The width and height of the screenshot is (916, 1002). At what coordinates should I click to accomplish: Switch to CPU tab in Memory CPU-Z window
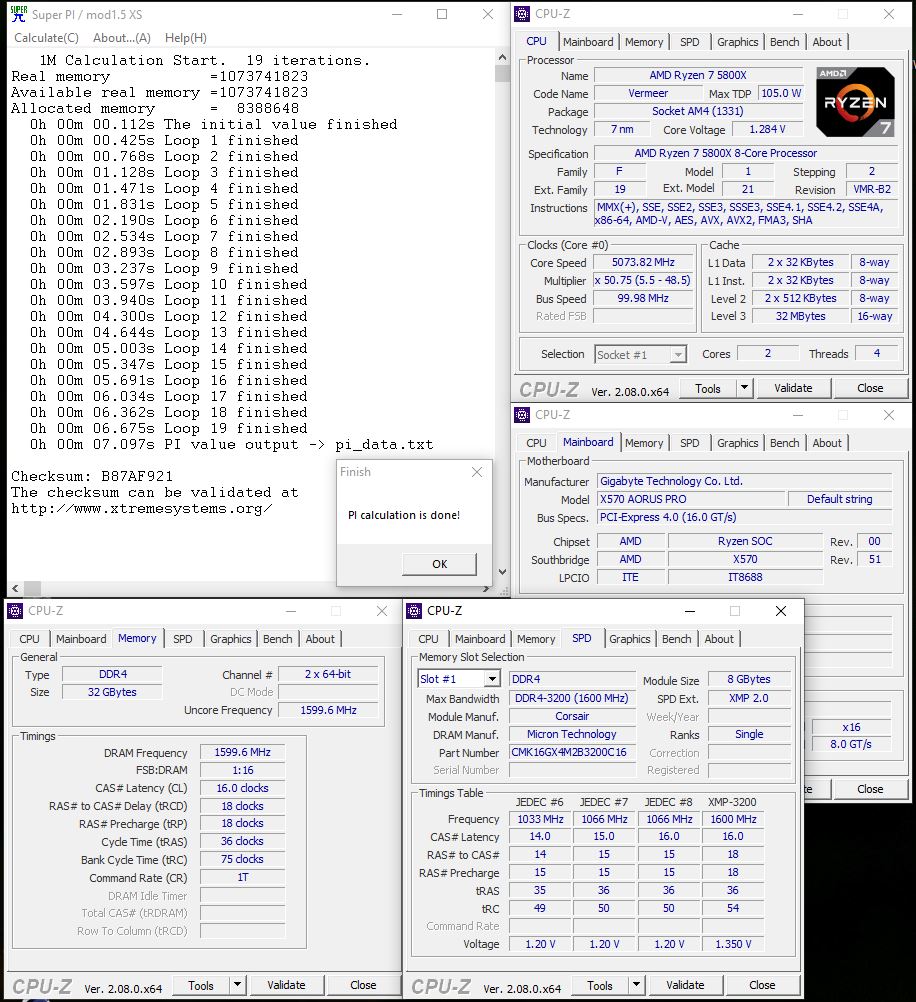[29, 639]
